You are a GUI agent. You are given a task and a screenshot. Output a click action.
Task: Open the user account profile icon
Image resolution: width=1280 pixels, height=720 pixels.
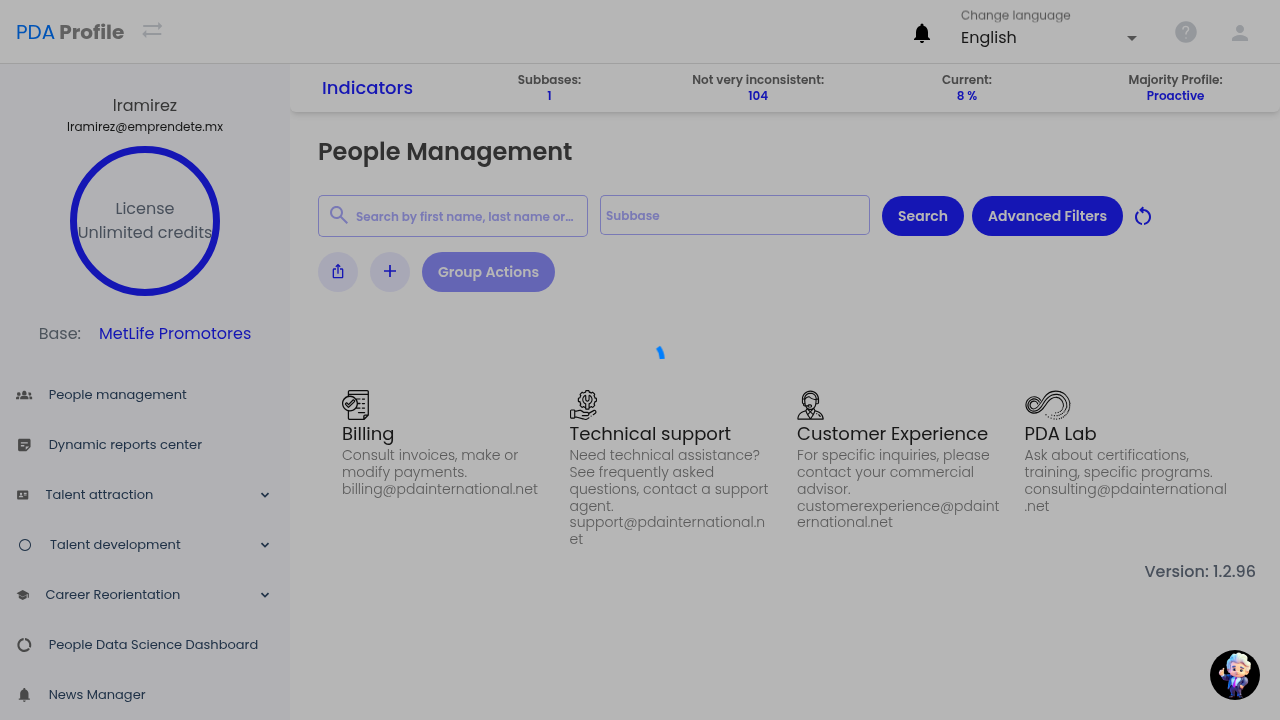click(1239, 33)
